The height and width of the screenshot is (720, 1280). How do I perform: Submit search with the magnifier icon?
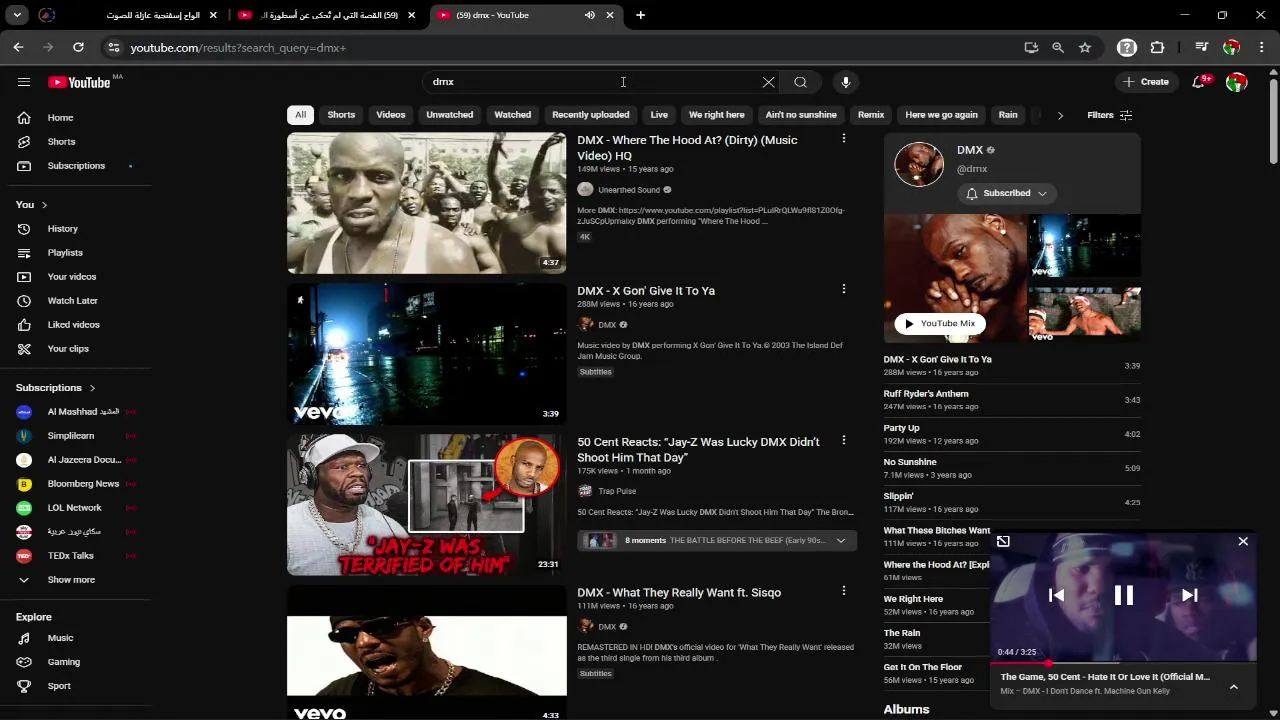(800, 82)
